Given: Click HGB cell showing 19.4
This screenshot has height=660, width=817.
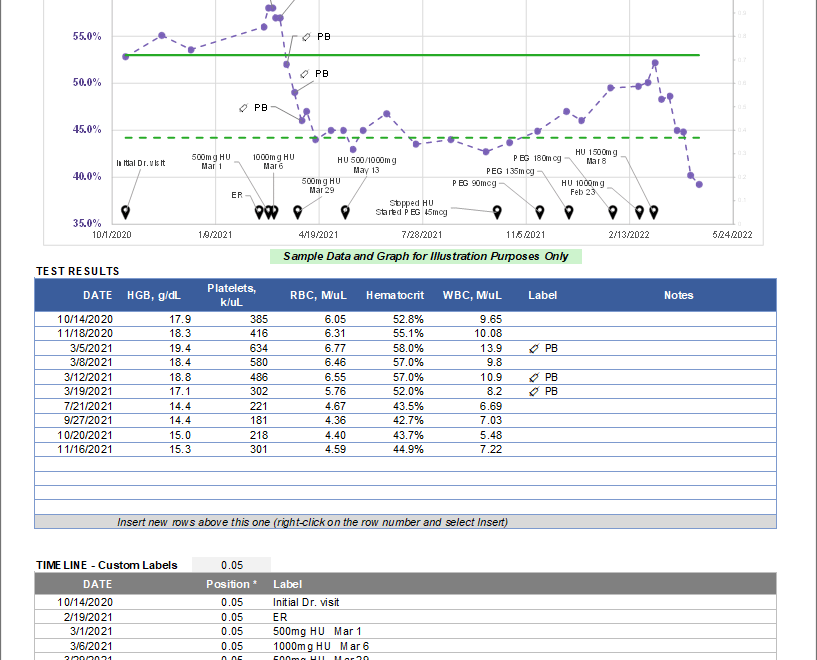Looking at the screenshot, I should click(180, 348).
